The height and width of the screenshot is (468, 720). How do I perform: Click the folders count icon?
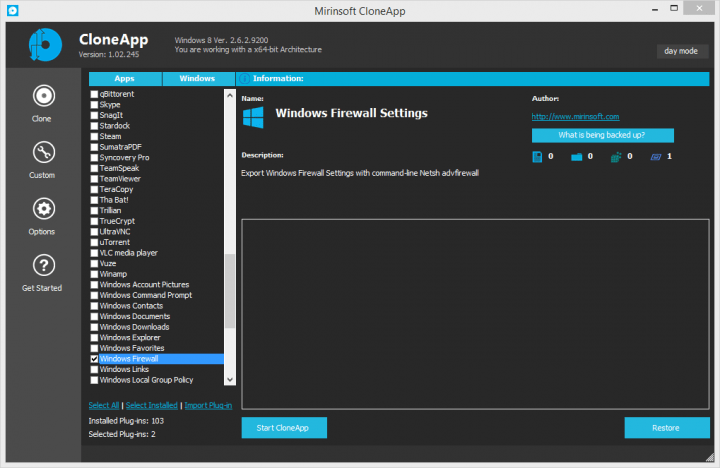point(576,157)
